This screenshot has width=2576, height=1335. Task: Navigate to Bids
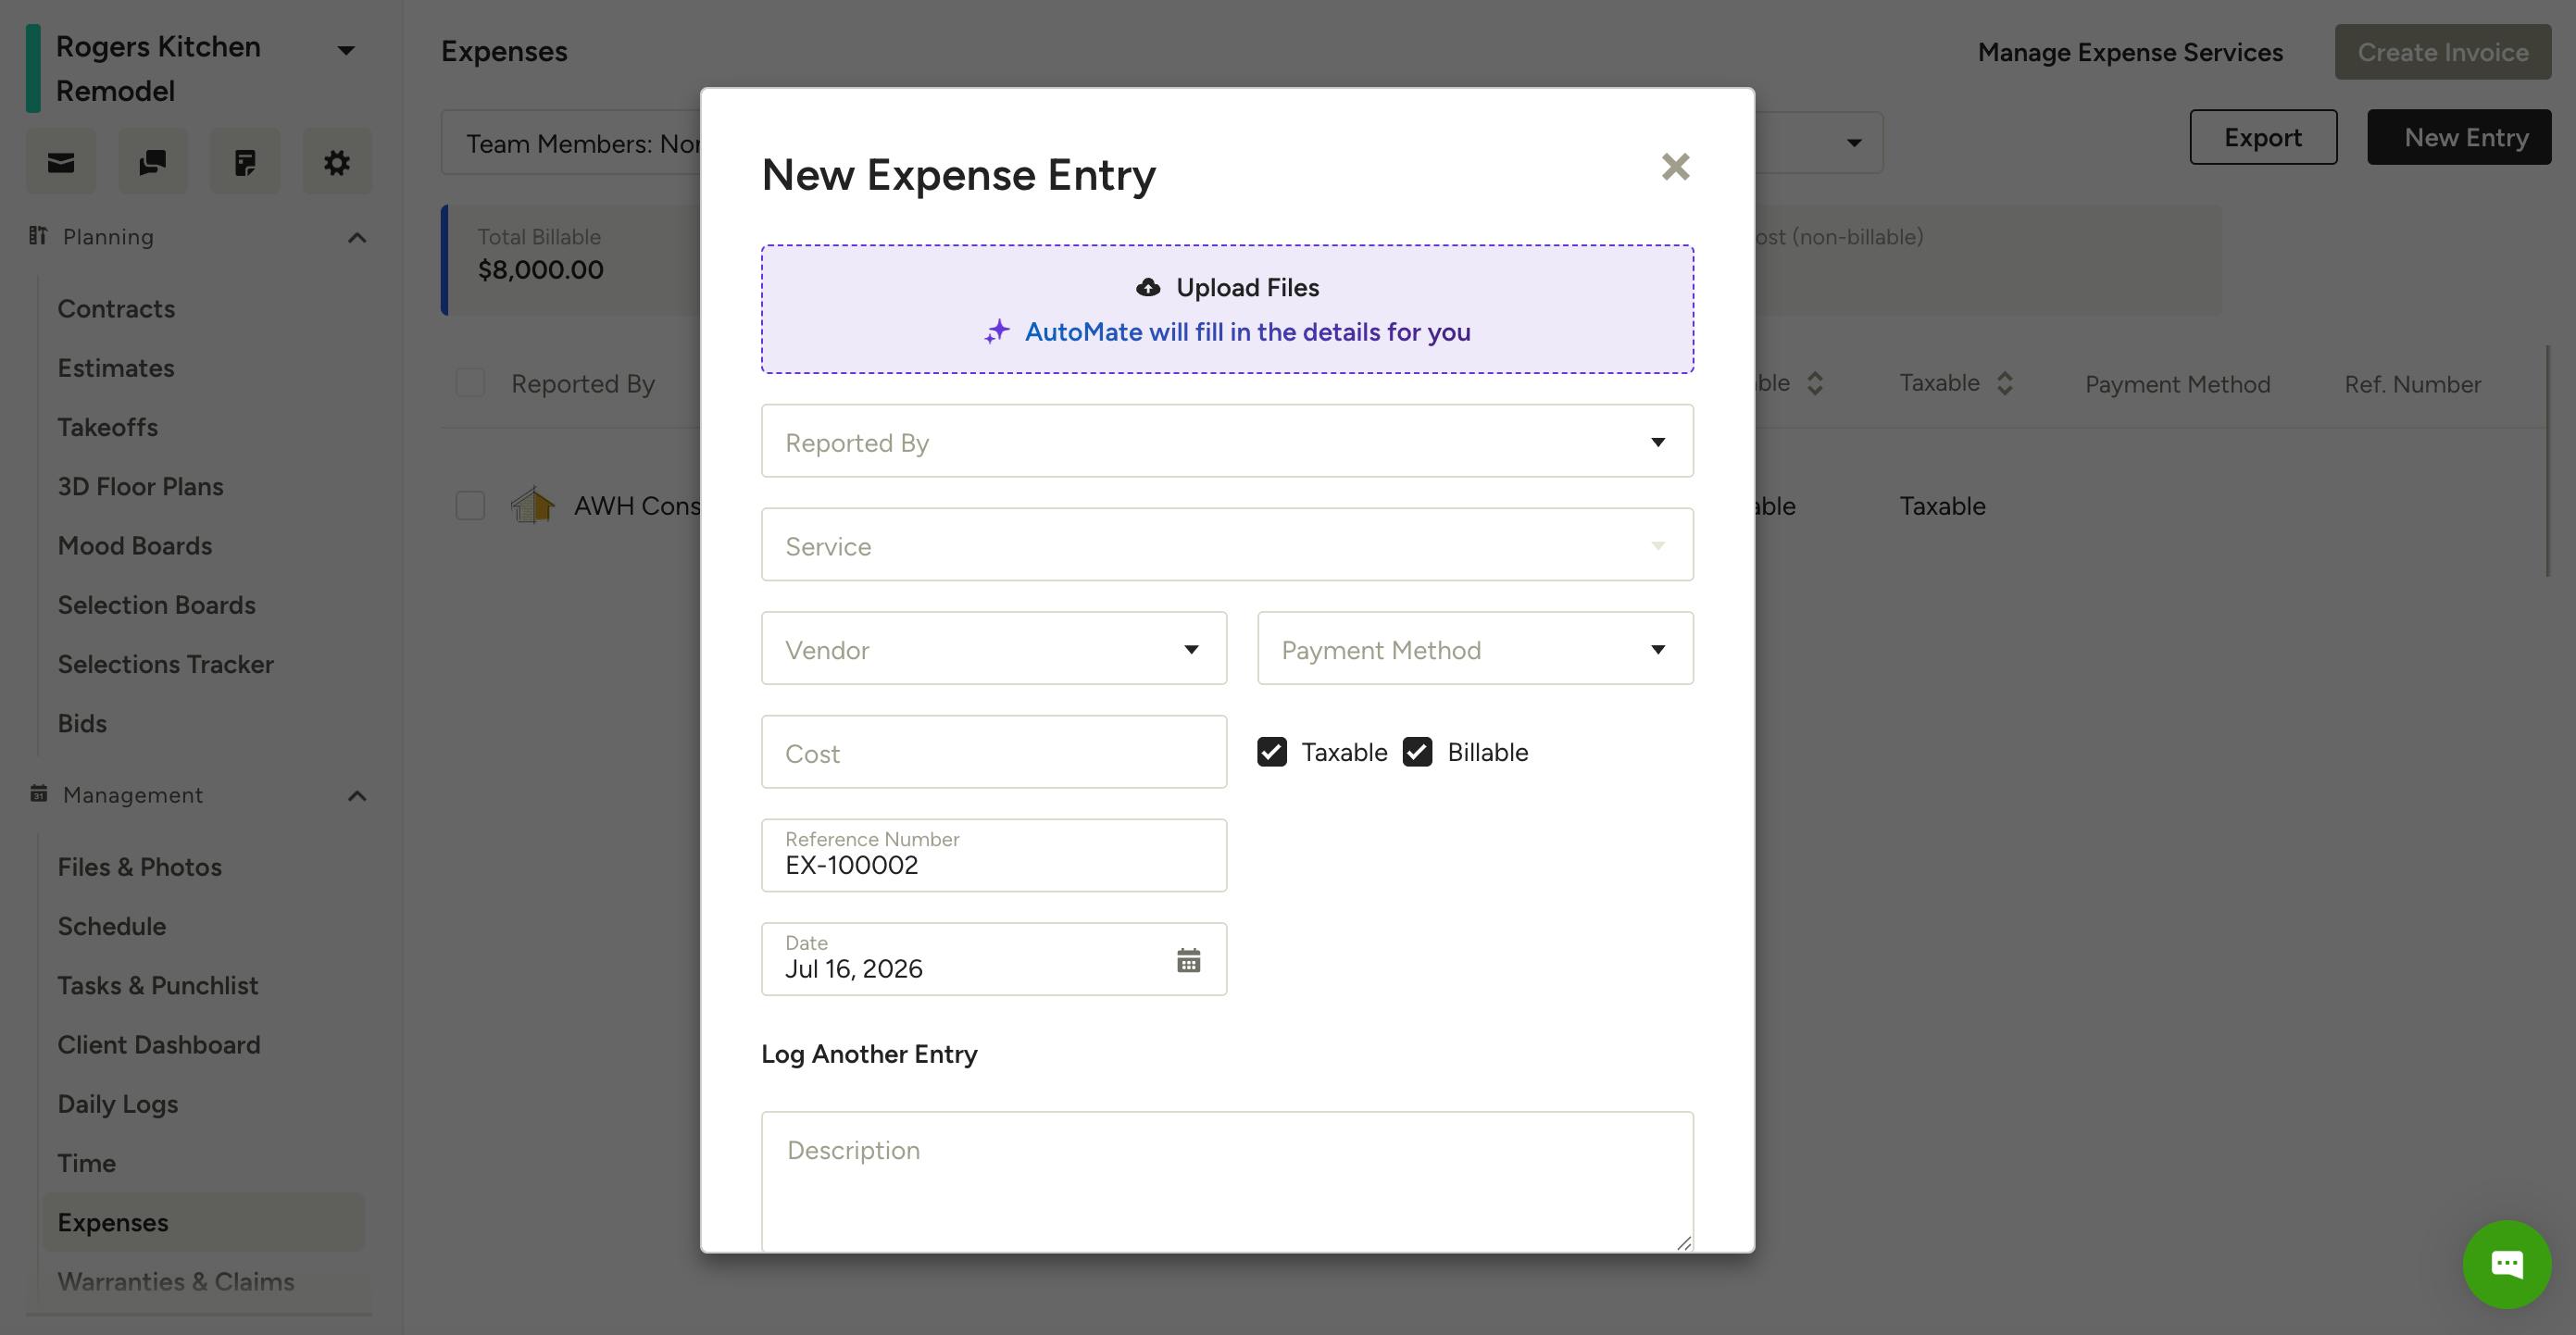82,723
